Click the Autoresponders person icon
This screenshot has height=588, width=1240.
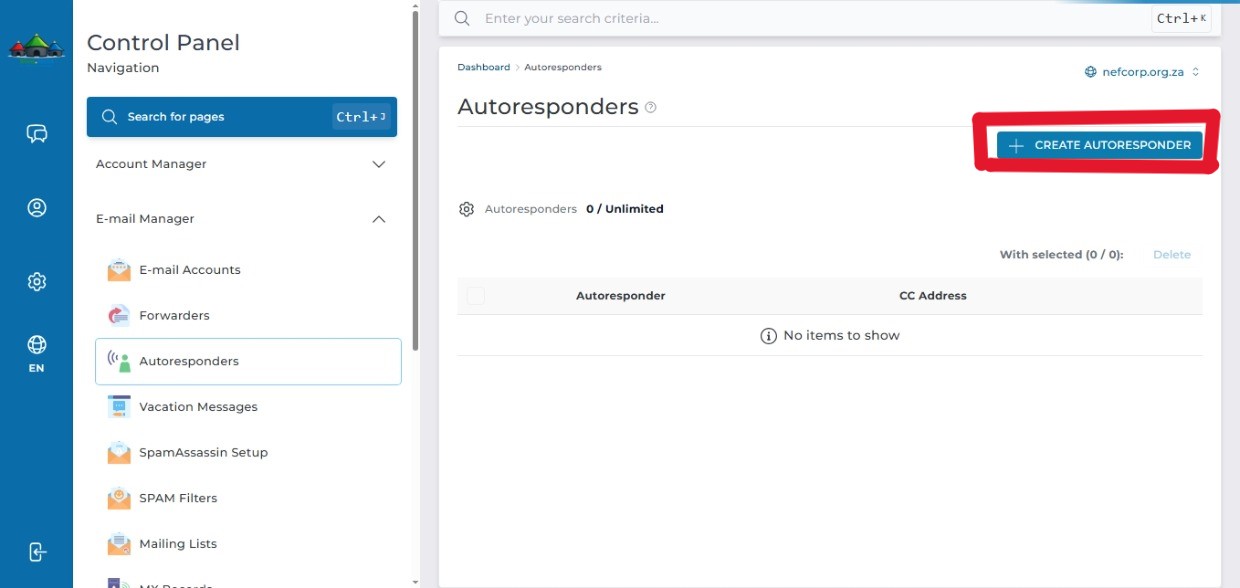click(x=119, y=361)
